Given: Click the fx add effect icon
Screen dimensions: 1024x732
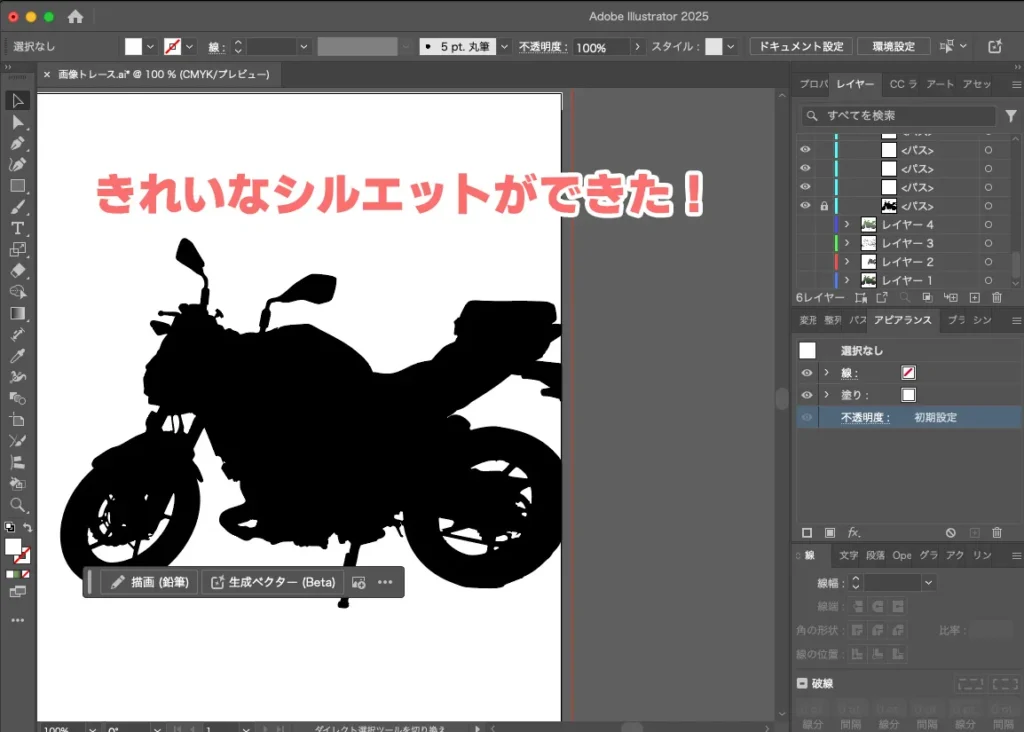Looking at the screenshot, I should pyautogui.click(x=854, y=533).
